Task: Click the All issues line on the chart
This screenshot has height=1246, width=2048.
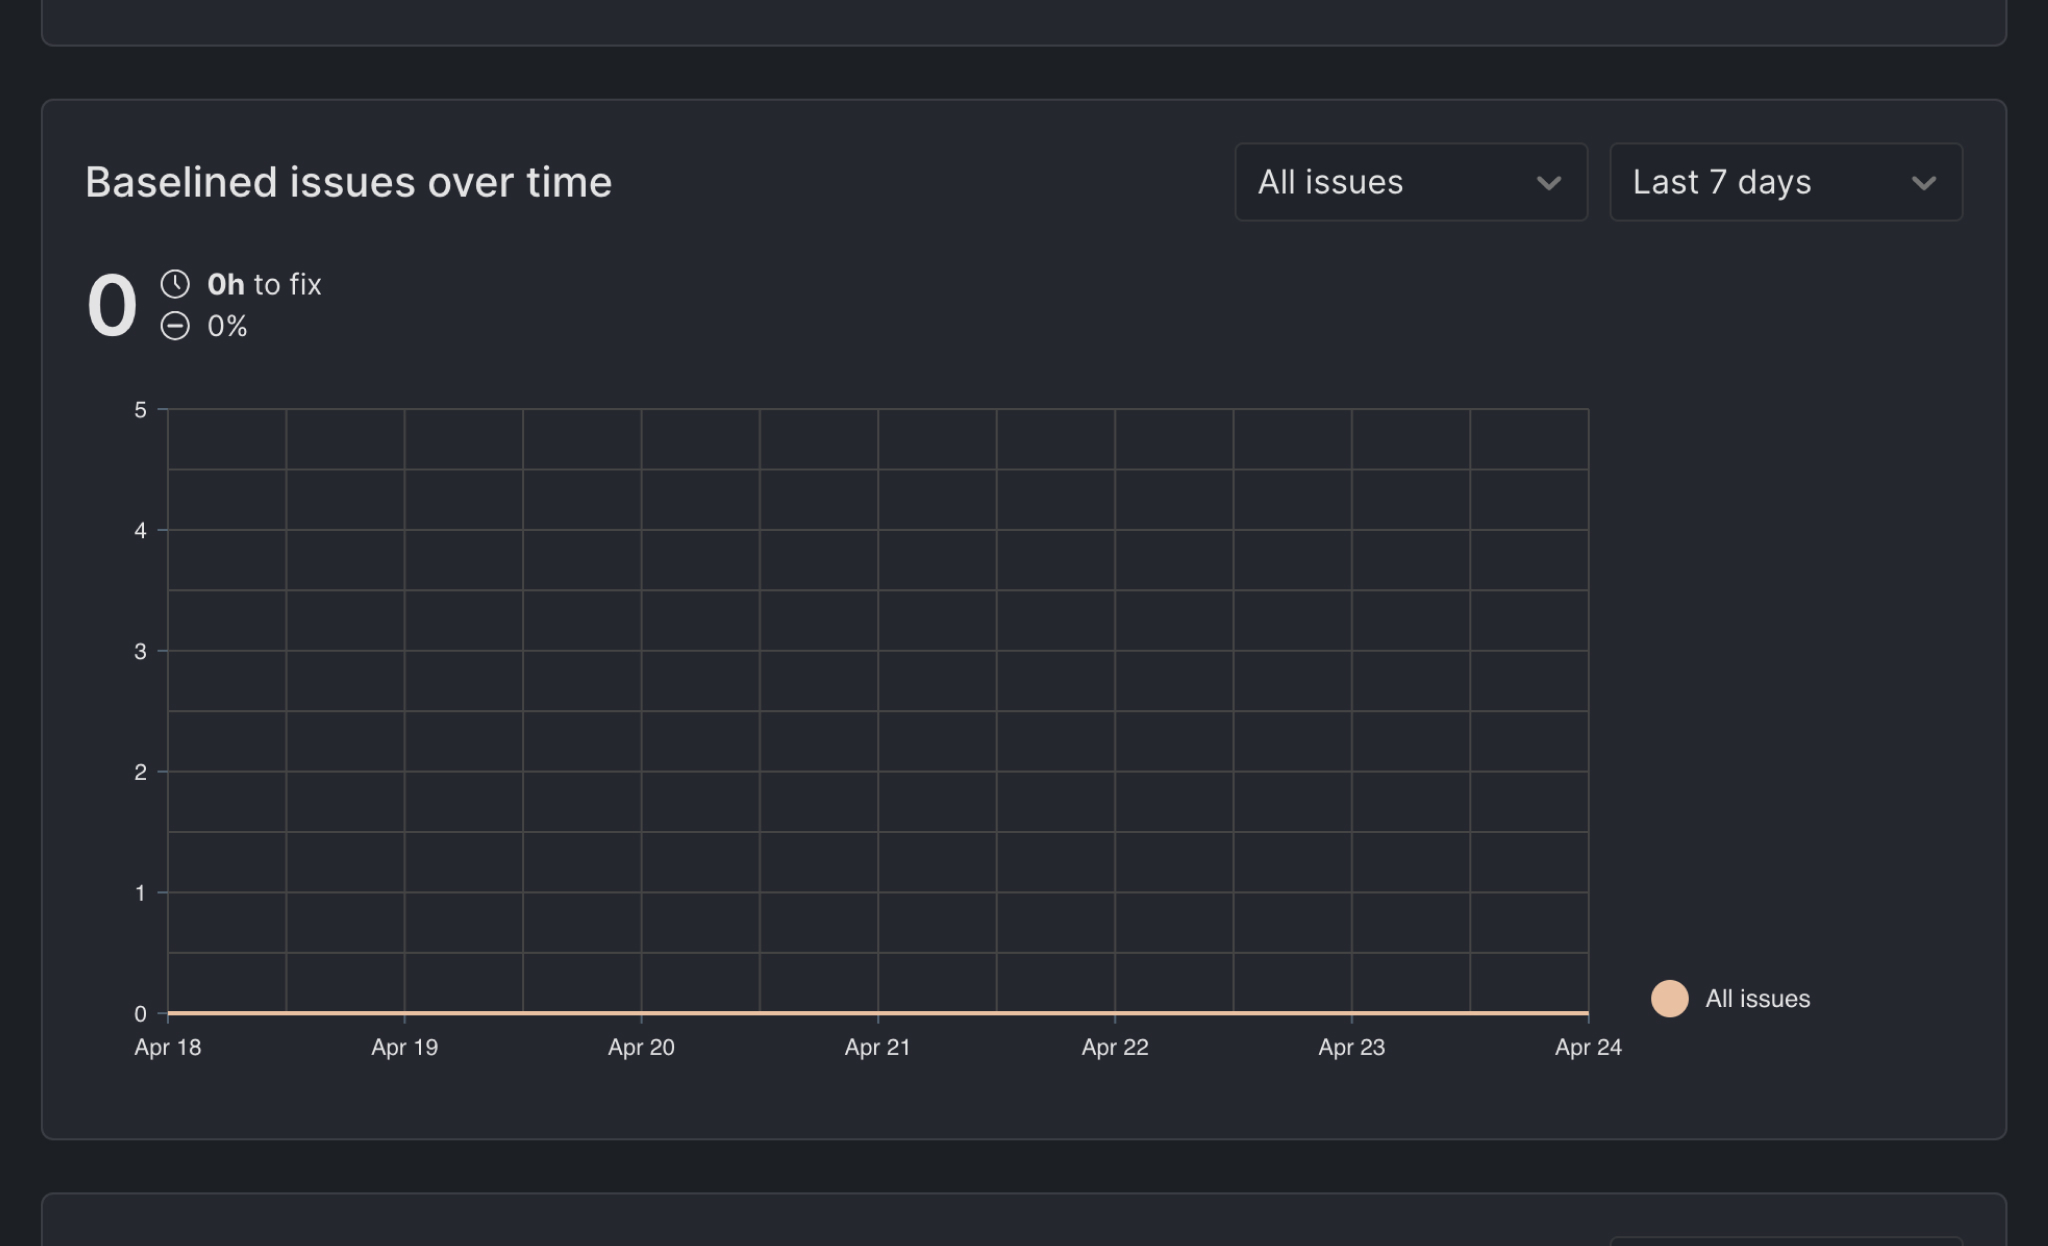Action: click(x=878, y=1013)
